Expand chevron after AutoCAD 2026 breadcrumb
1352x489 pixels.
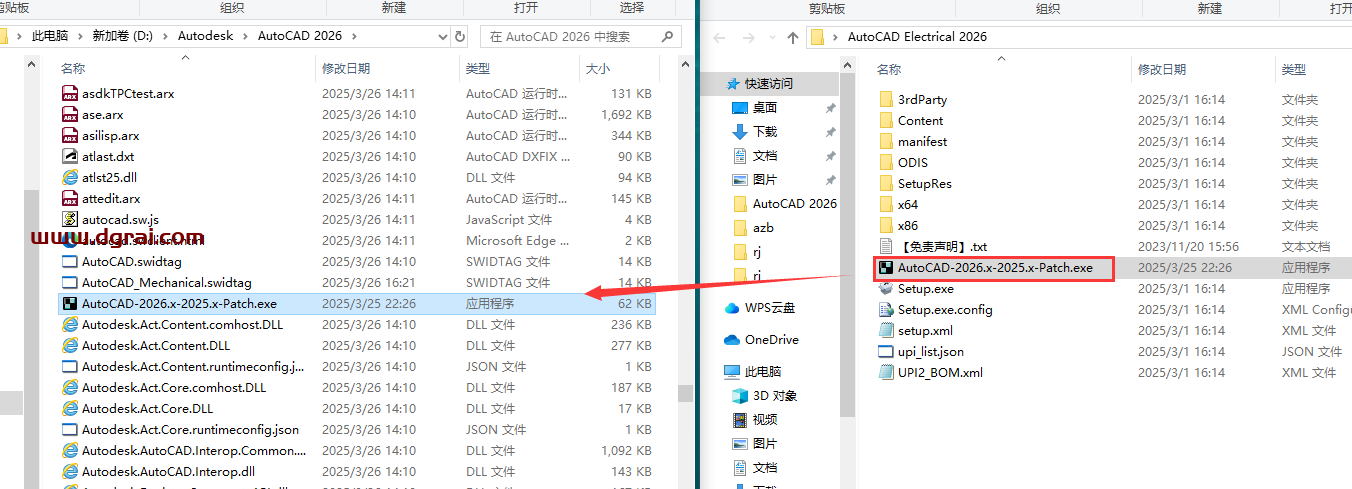(x=353, y=36)
